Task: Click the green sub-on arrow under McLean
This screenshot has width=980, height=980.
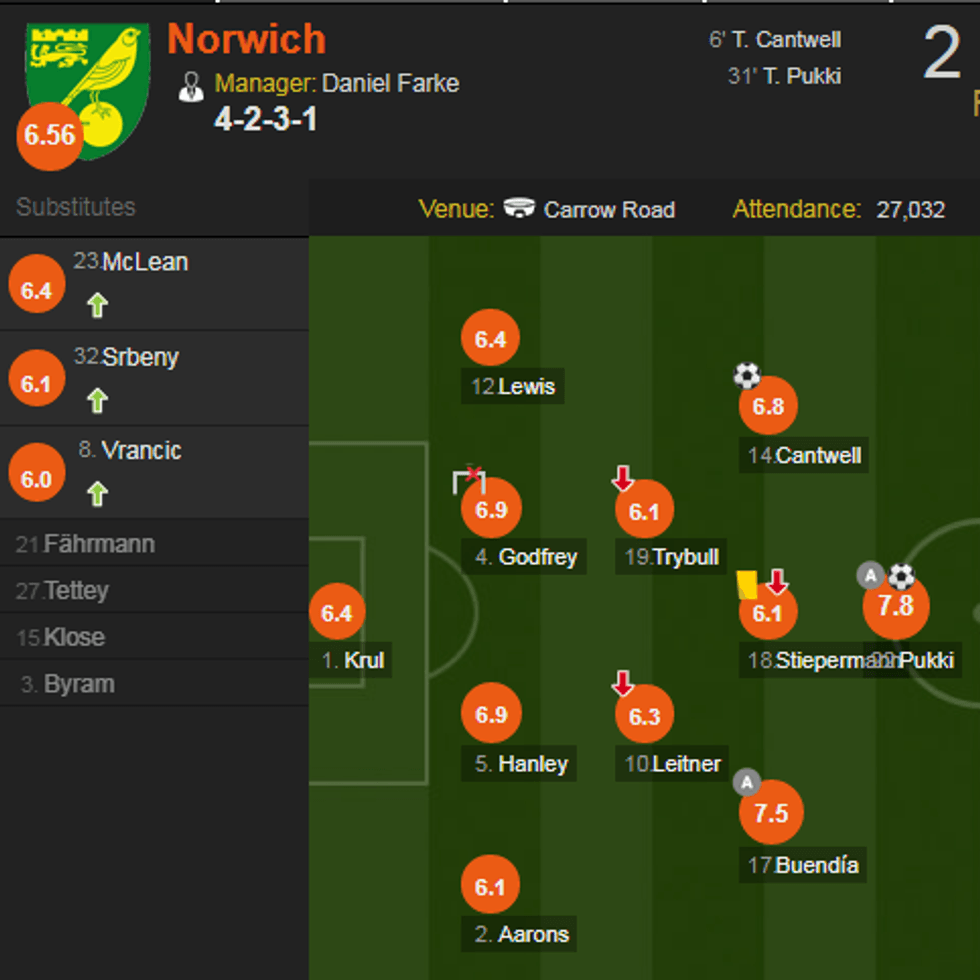Action: click(x=97, y=305)
